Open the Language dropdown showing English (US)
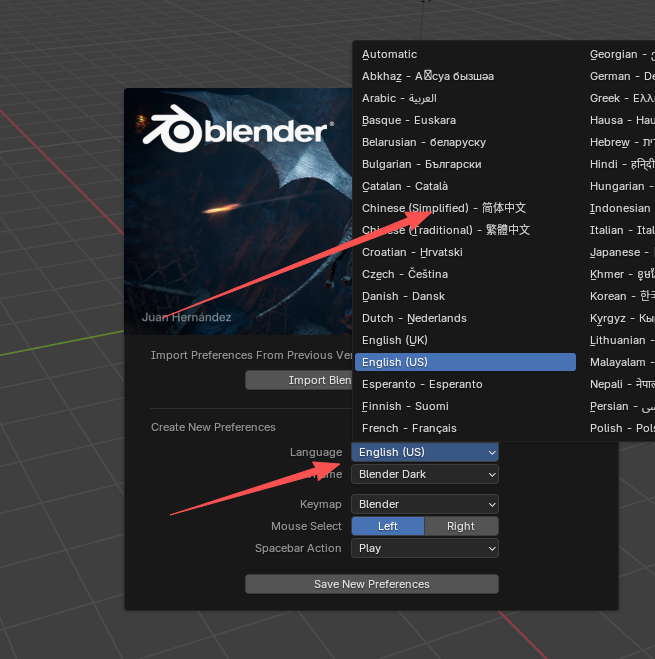 425,452
